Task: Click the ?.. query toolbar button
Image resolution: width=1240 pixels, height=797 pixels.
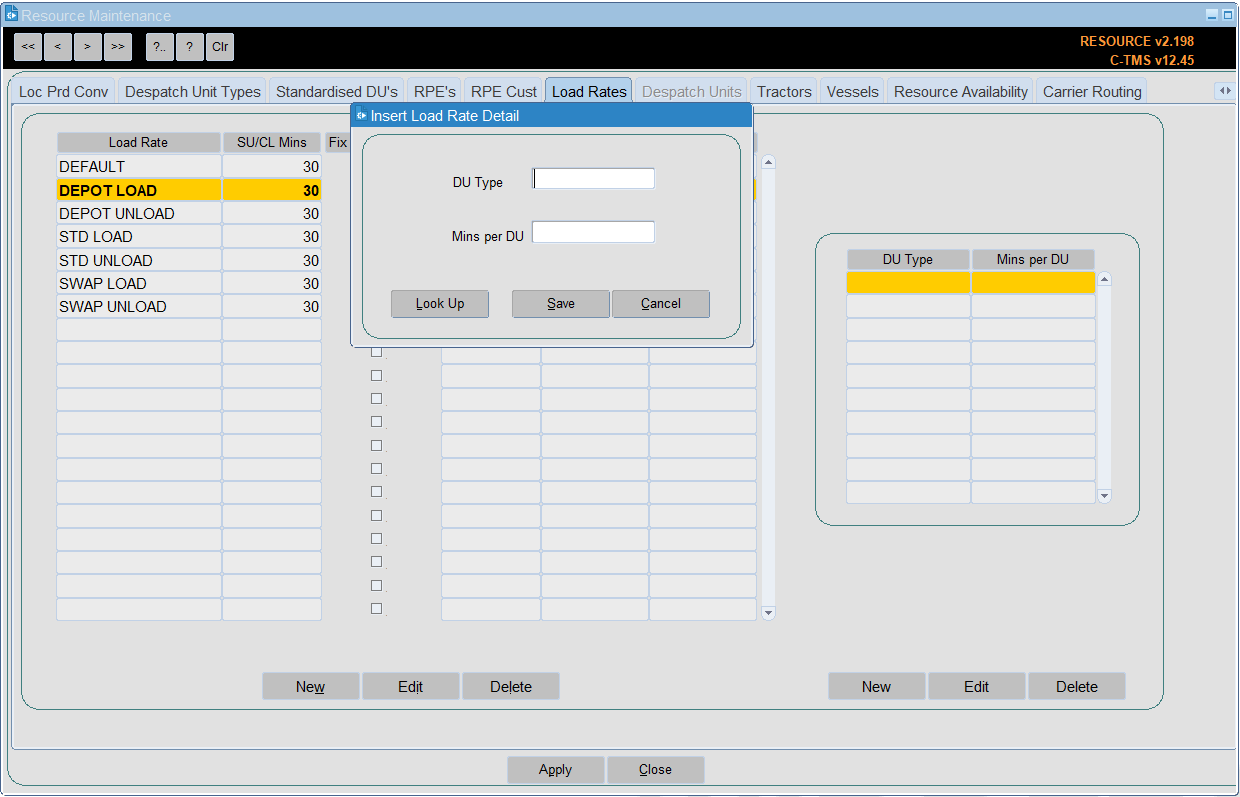Action: [x=160, y=46]
